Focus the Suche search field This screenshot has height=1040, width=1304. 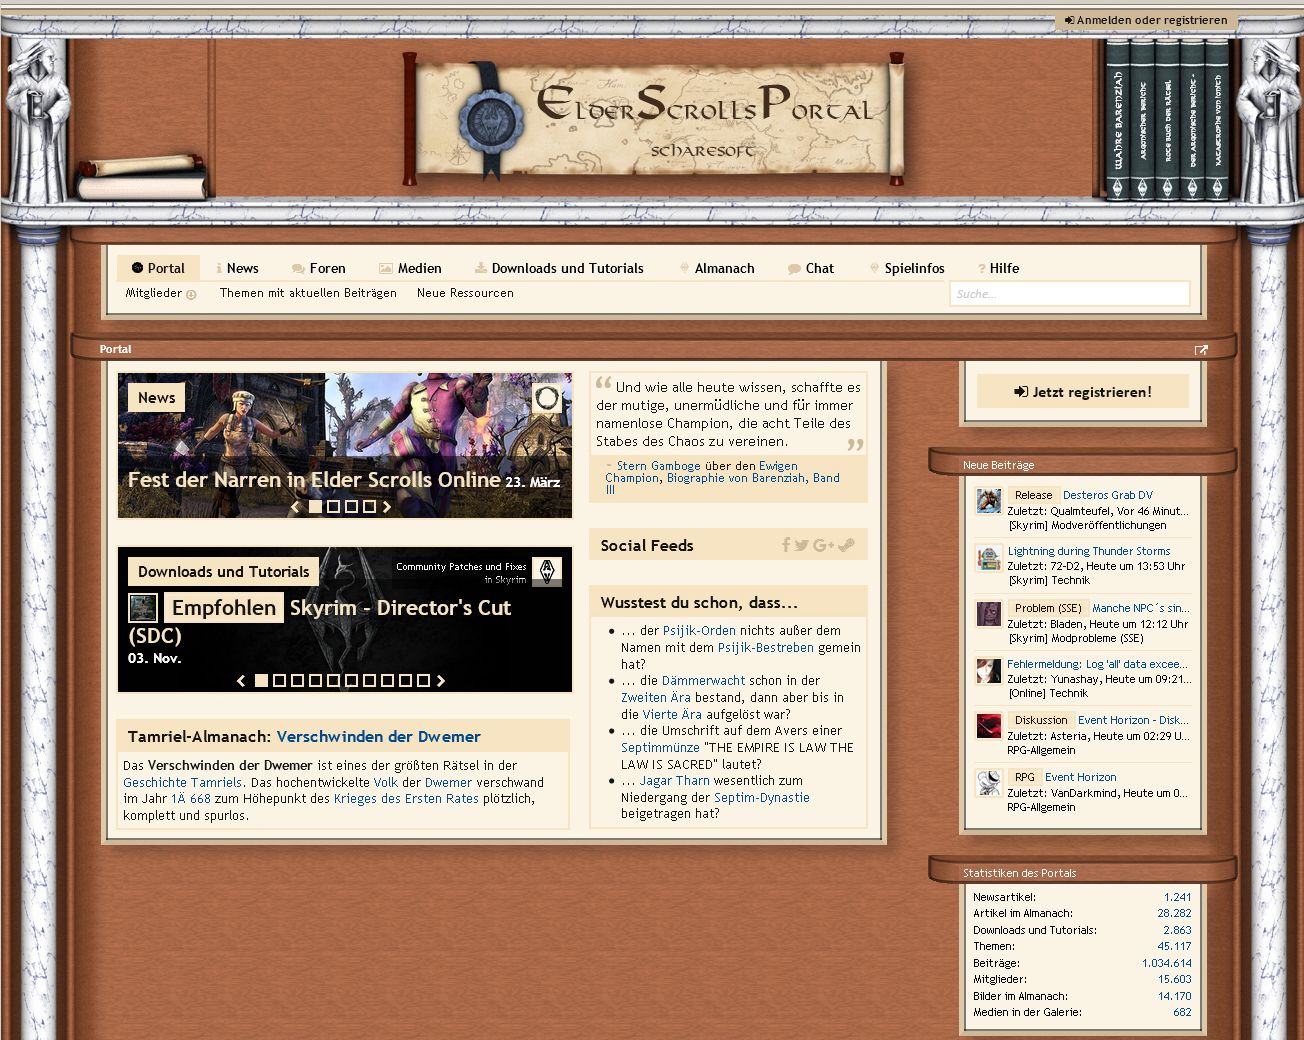(x=1068, y=294)
